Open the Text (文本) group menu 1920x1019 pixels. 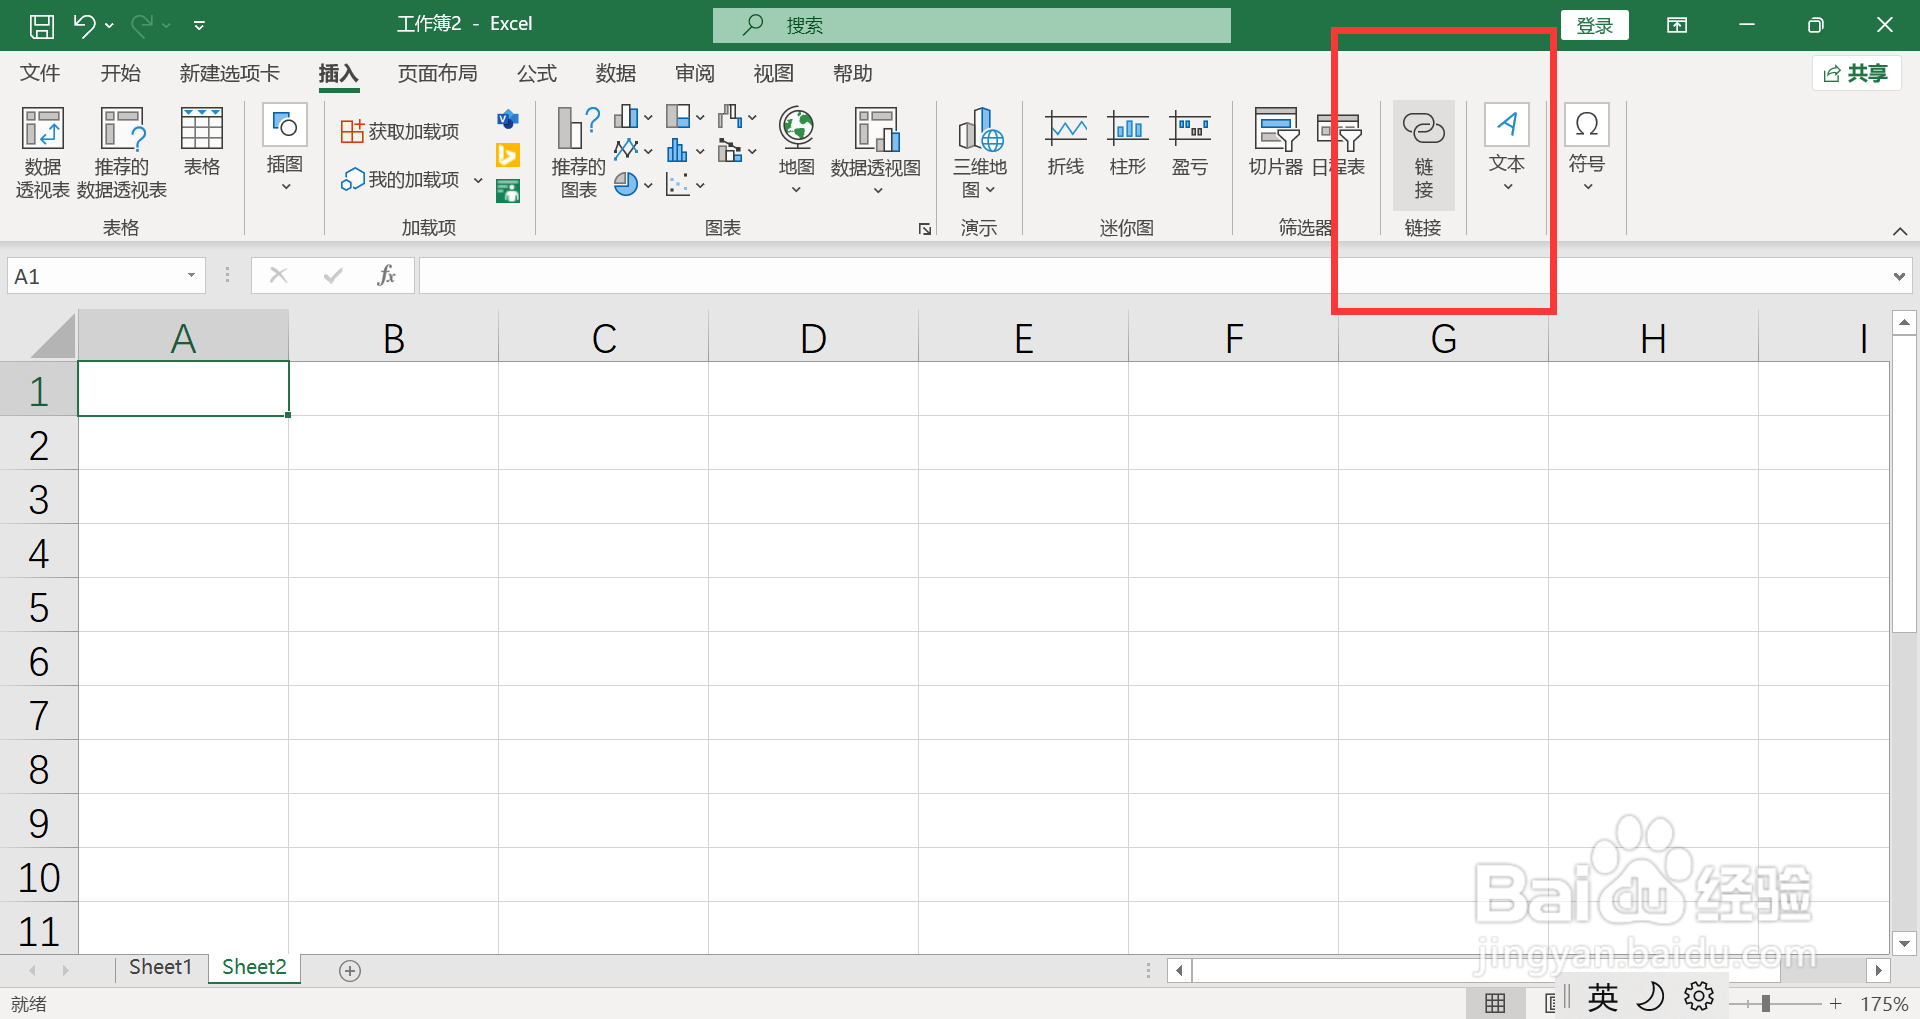coord(1507,149)
